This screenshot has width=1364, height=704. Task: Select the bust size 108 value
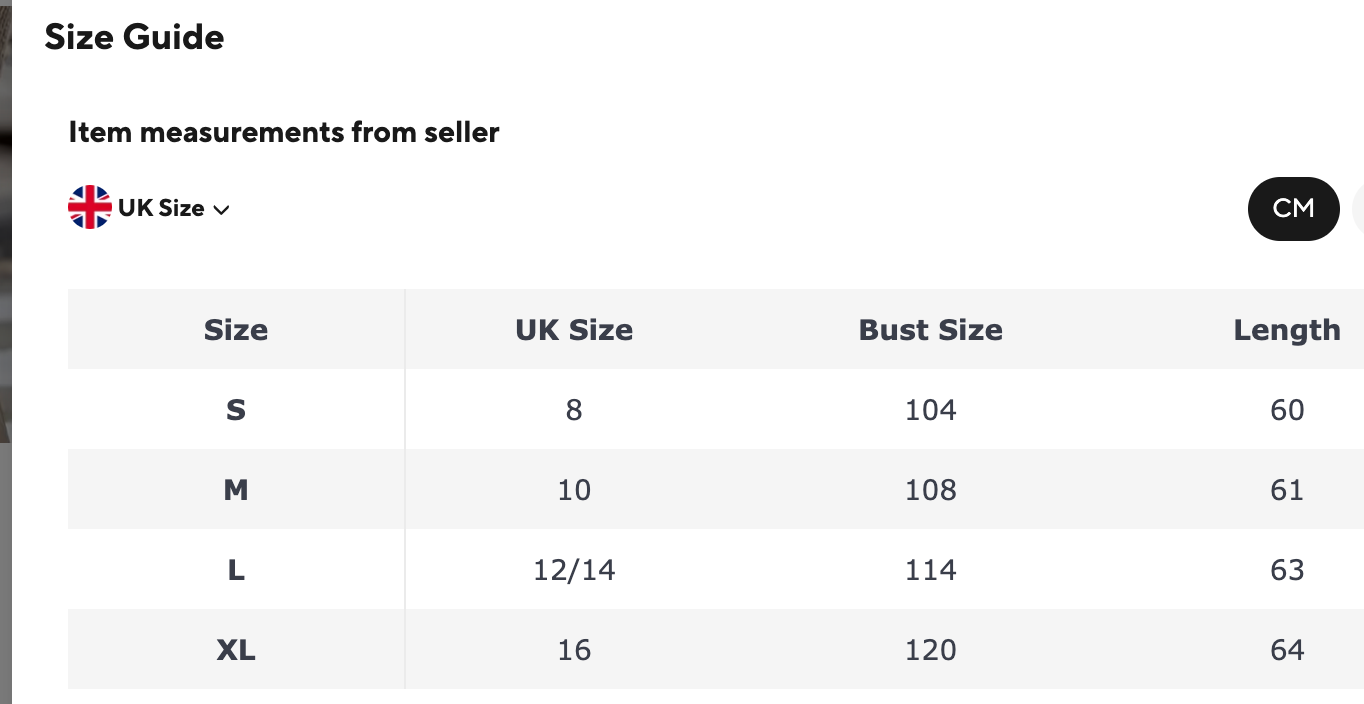point(930,490)
